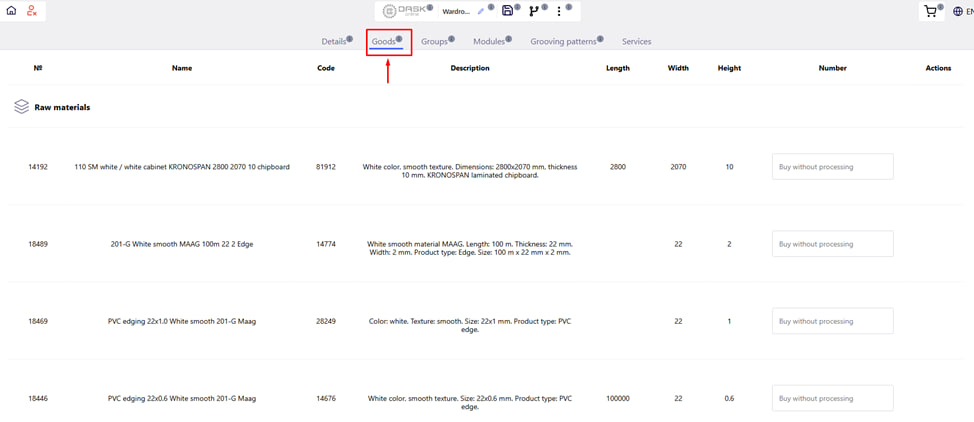Viewport: 974px width, 422px height.
Task: Click the red user icon beside home
Action: point(32,11)
